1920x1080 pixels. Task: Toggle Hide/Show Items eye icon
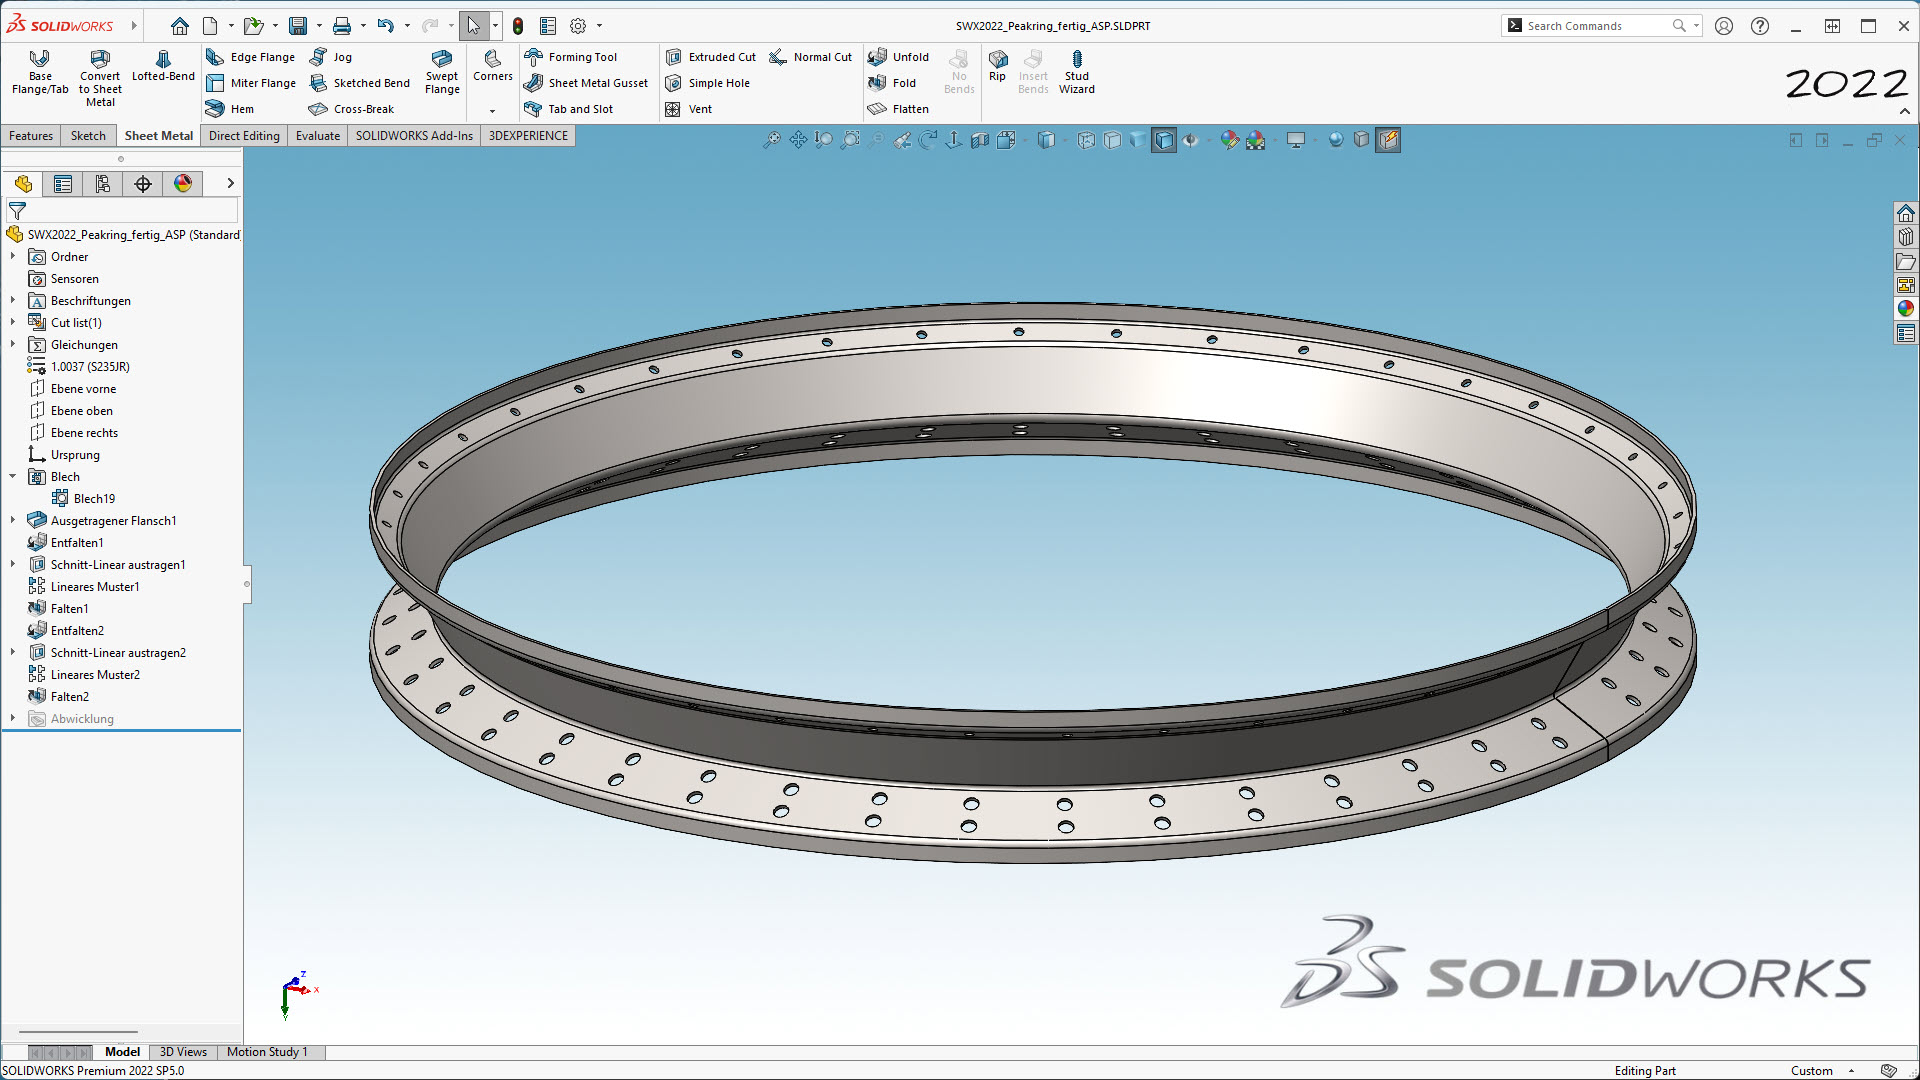(x=1190, y=140)
